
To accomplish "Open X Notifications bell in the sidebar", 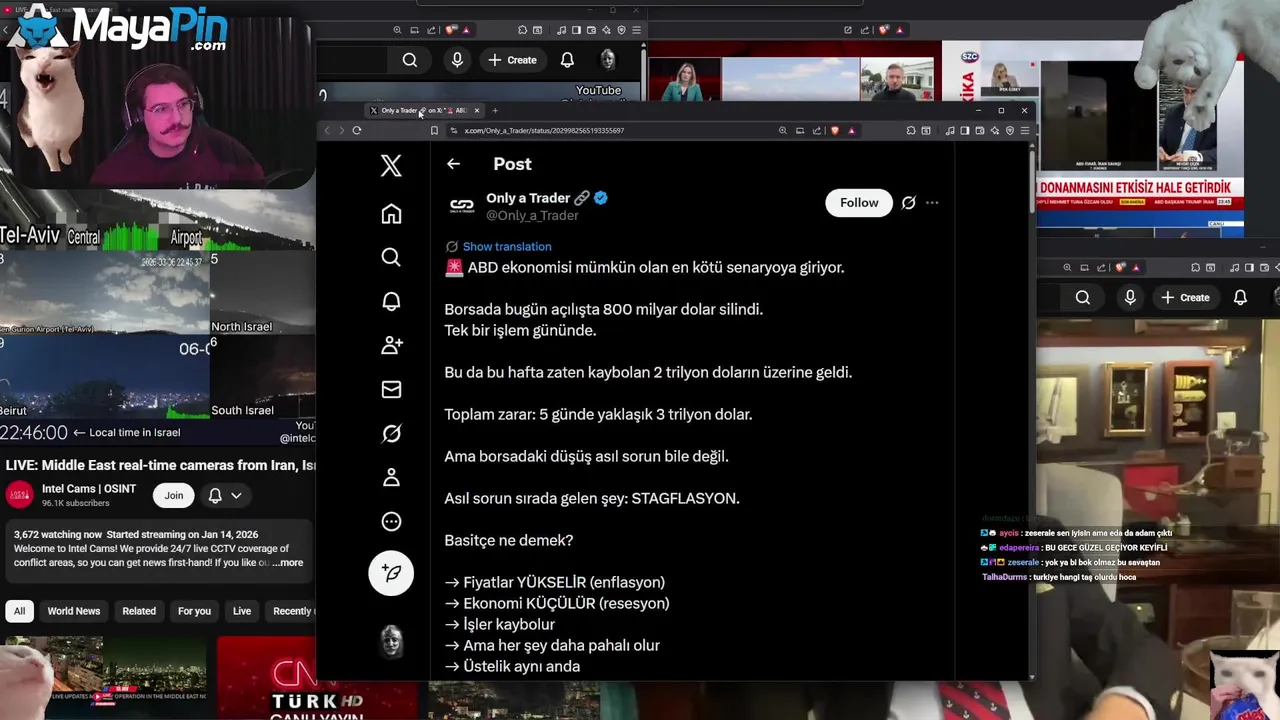I will 391,301.
